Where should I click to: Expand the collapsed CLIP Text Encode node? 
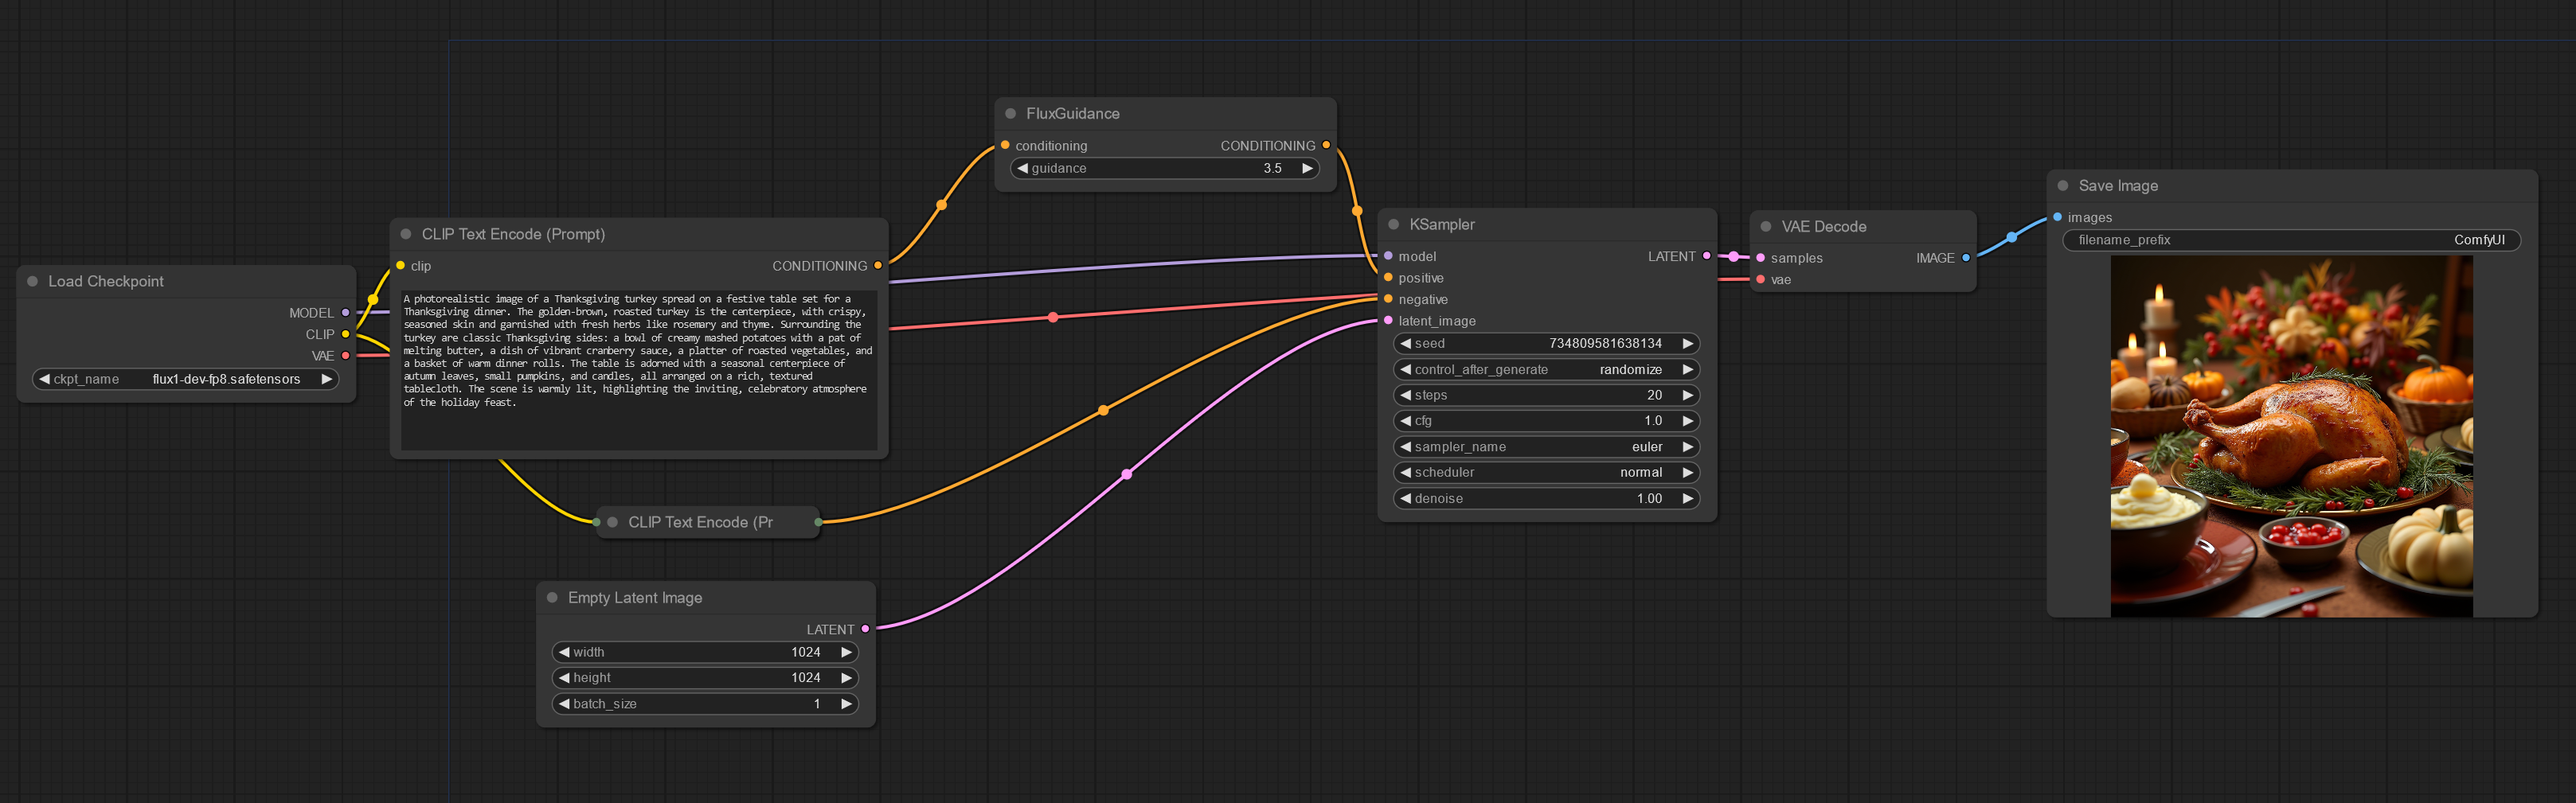[x=612, y=522]
